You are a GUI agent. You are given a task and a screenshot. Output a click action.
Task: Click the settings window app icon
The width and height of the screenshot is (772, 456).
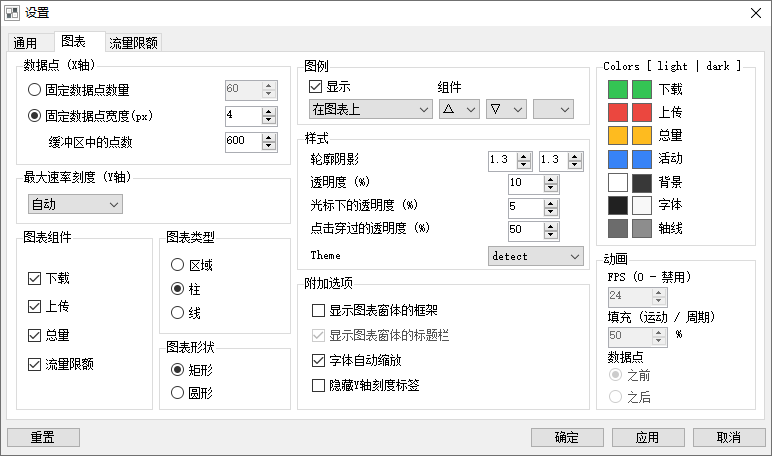12,13
